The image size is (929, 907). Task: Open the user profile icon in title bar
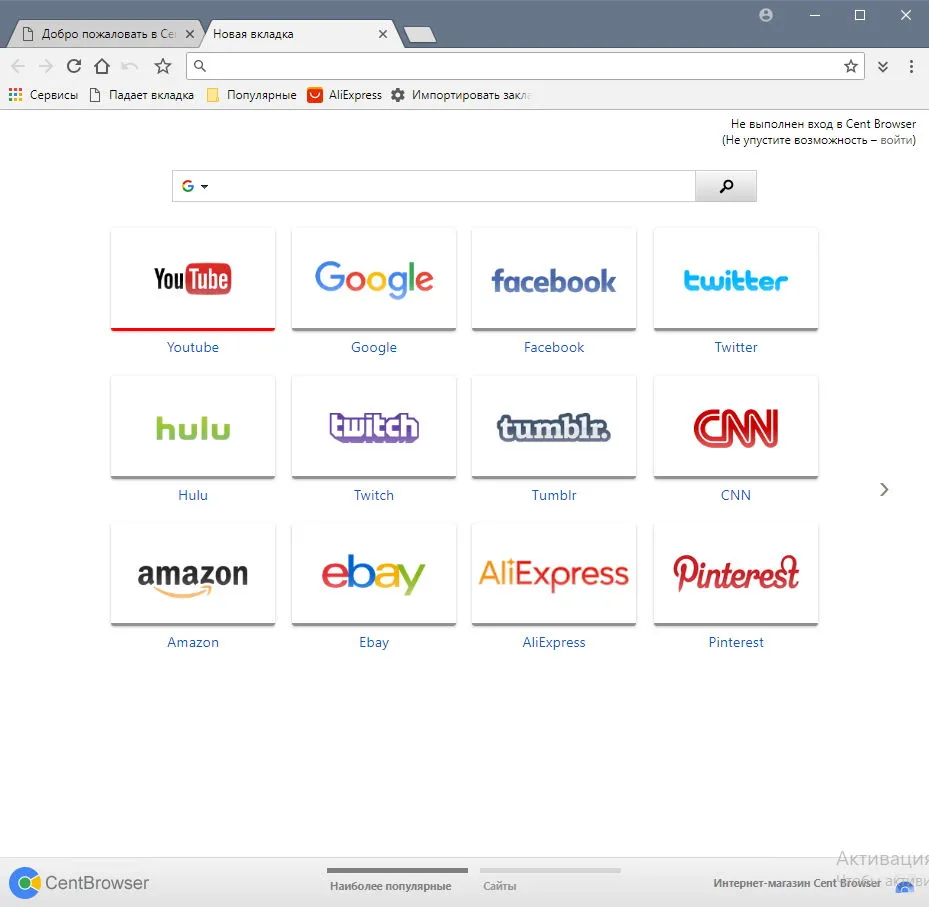pyautogui.click(x=765, y=15)
